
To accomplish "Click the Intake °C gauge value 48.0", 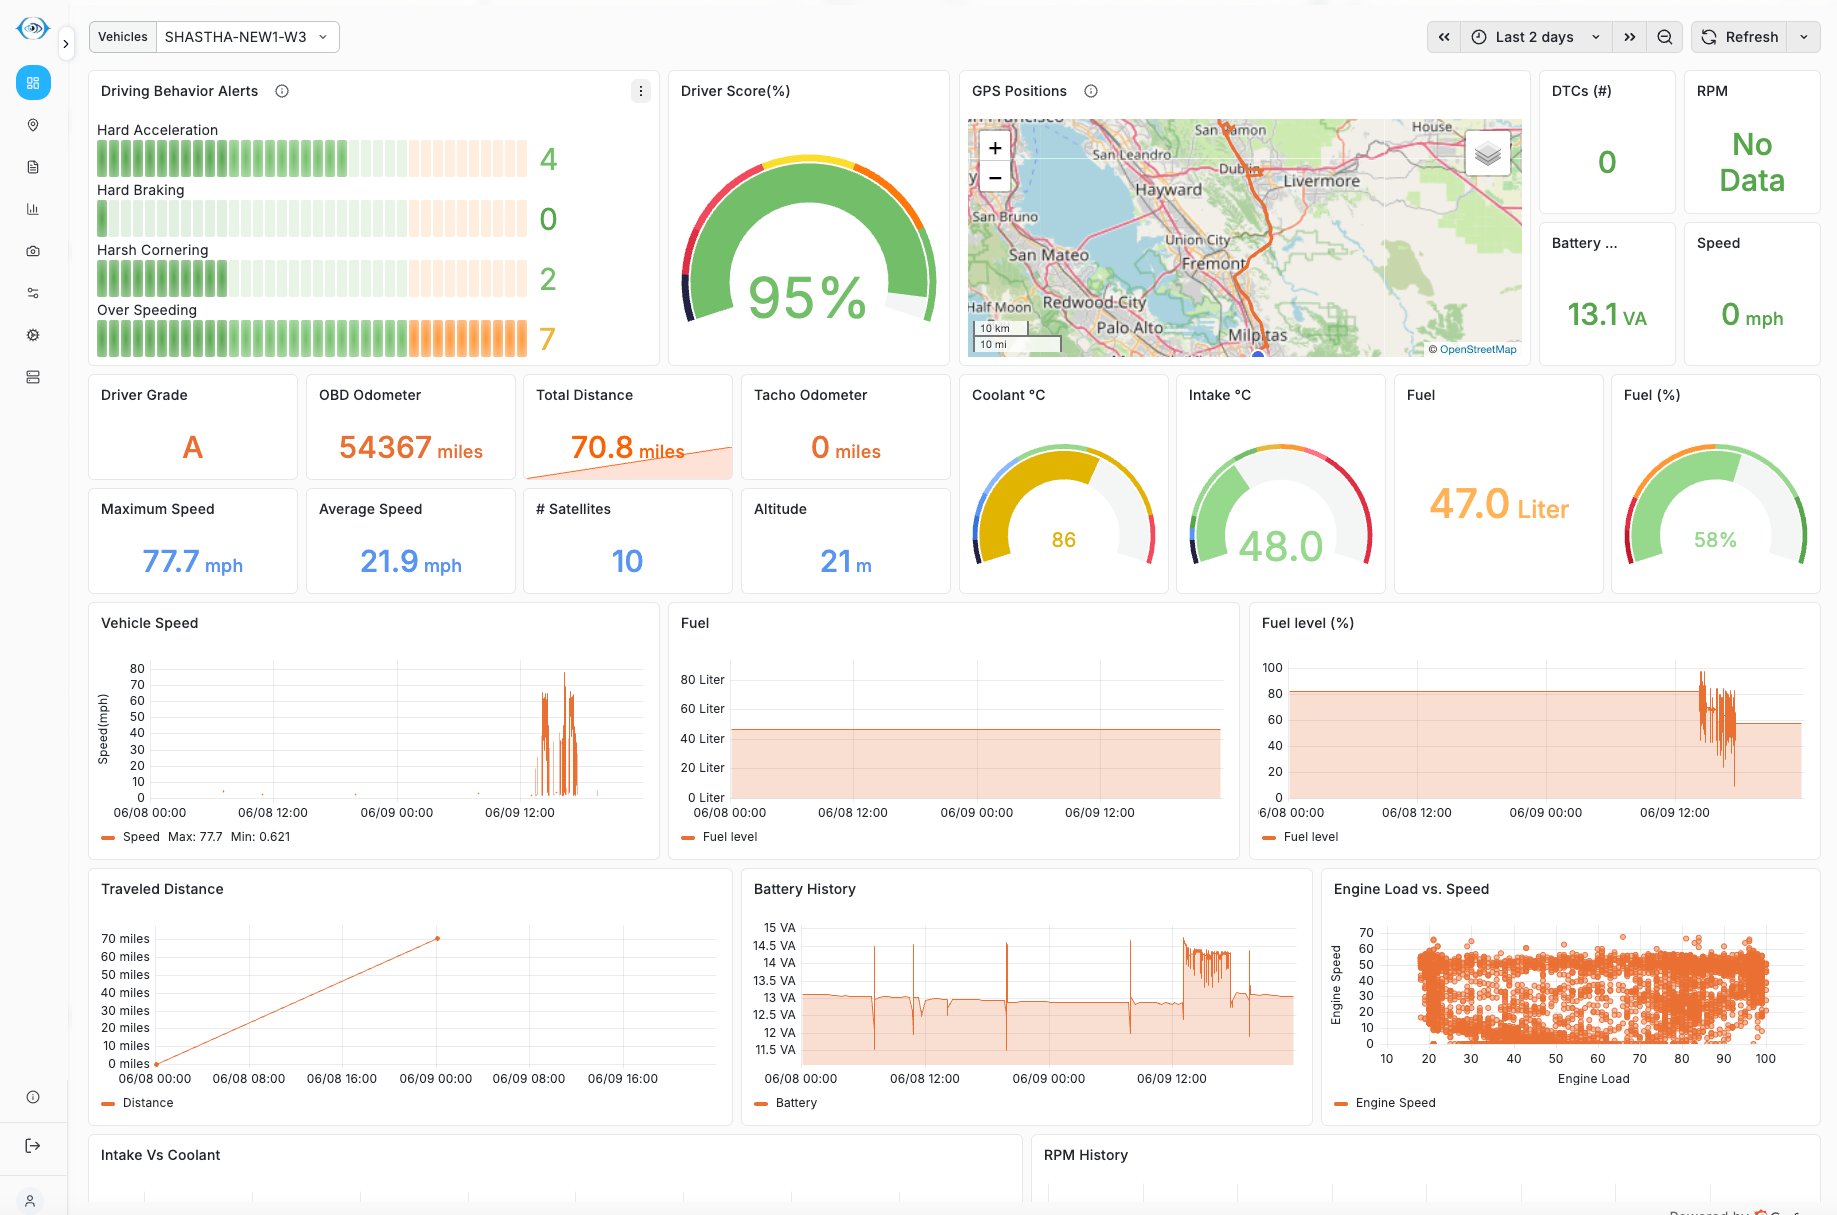I will point(1281,546).
